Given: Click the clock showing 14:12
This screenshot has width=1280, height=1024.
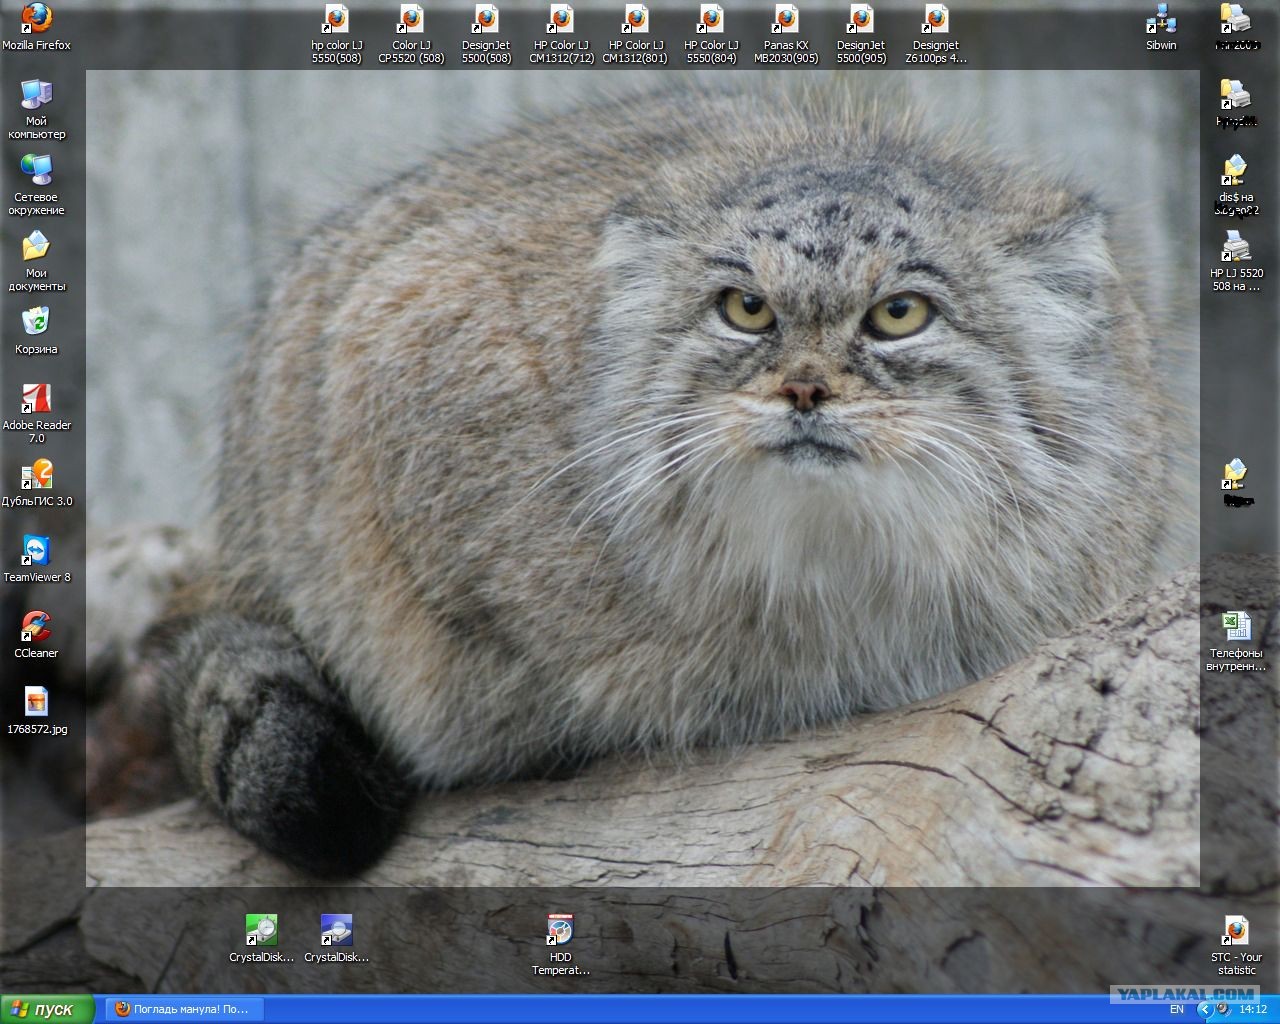Looking at the screenshot, I should [x=1253, y=1009].
